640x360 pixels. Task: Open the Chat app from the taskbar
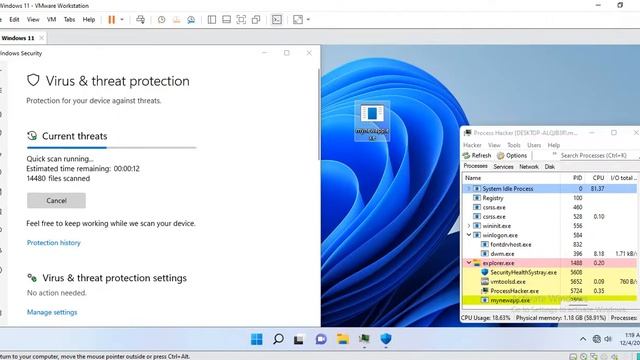[x=321, y=339]
